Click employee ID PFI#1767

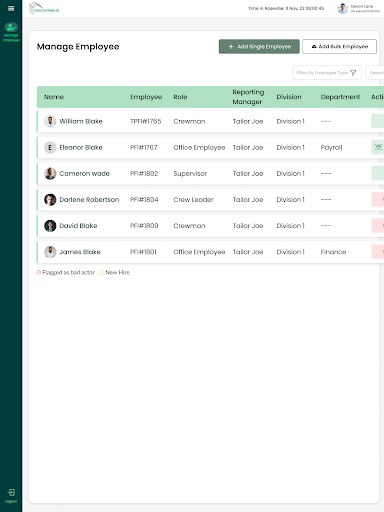144,147
